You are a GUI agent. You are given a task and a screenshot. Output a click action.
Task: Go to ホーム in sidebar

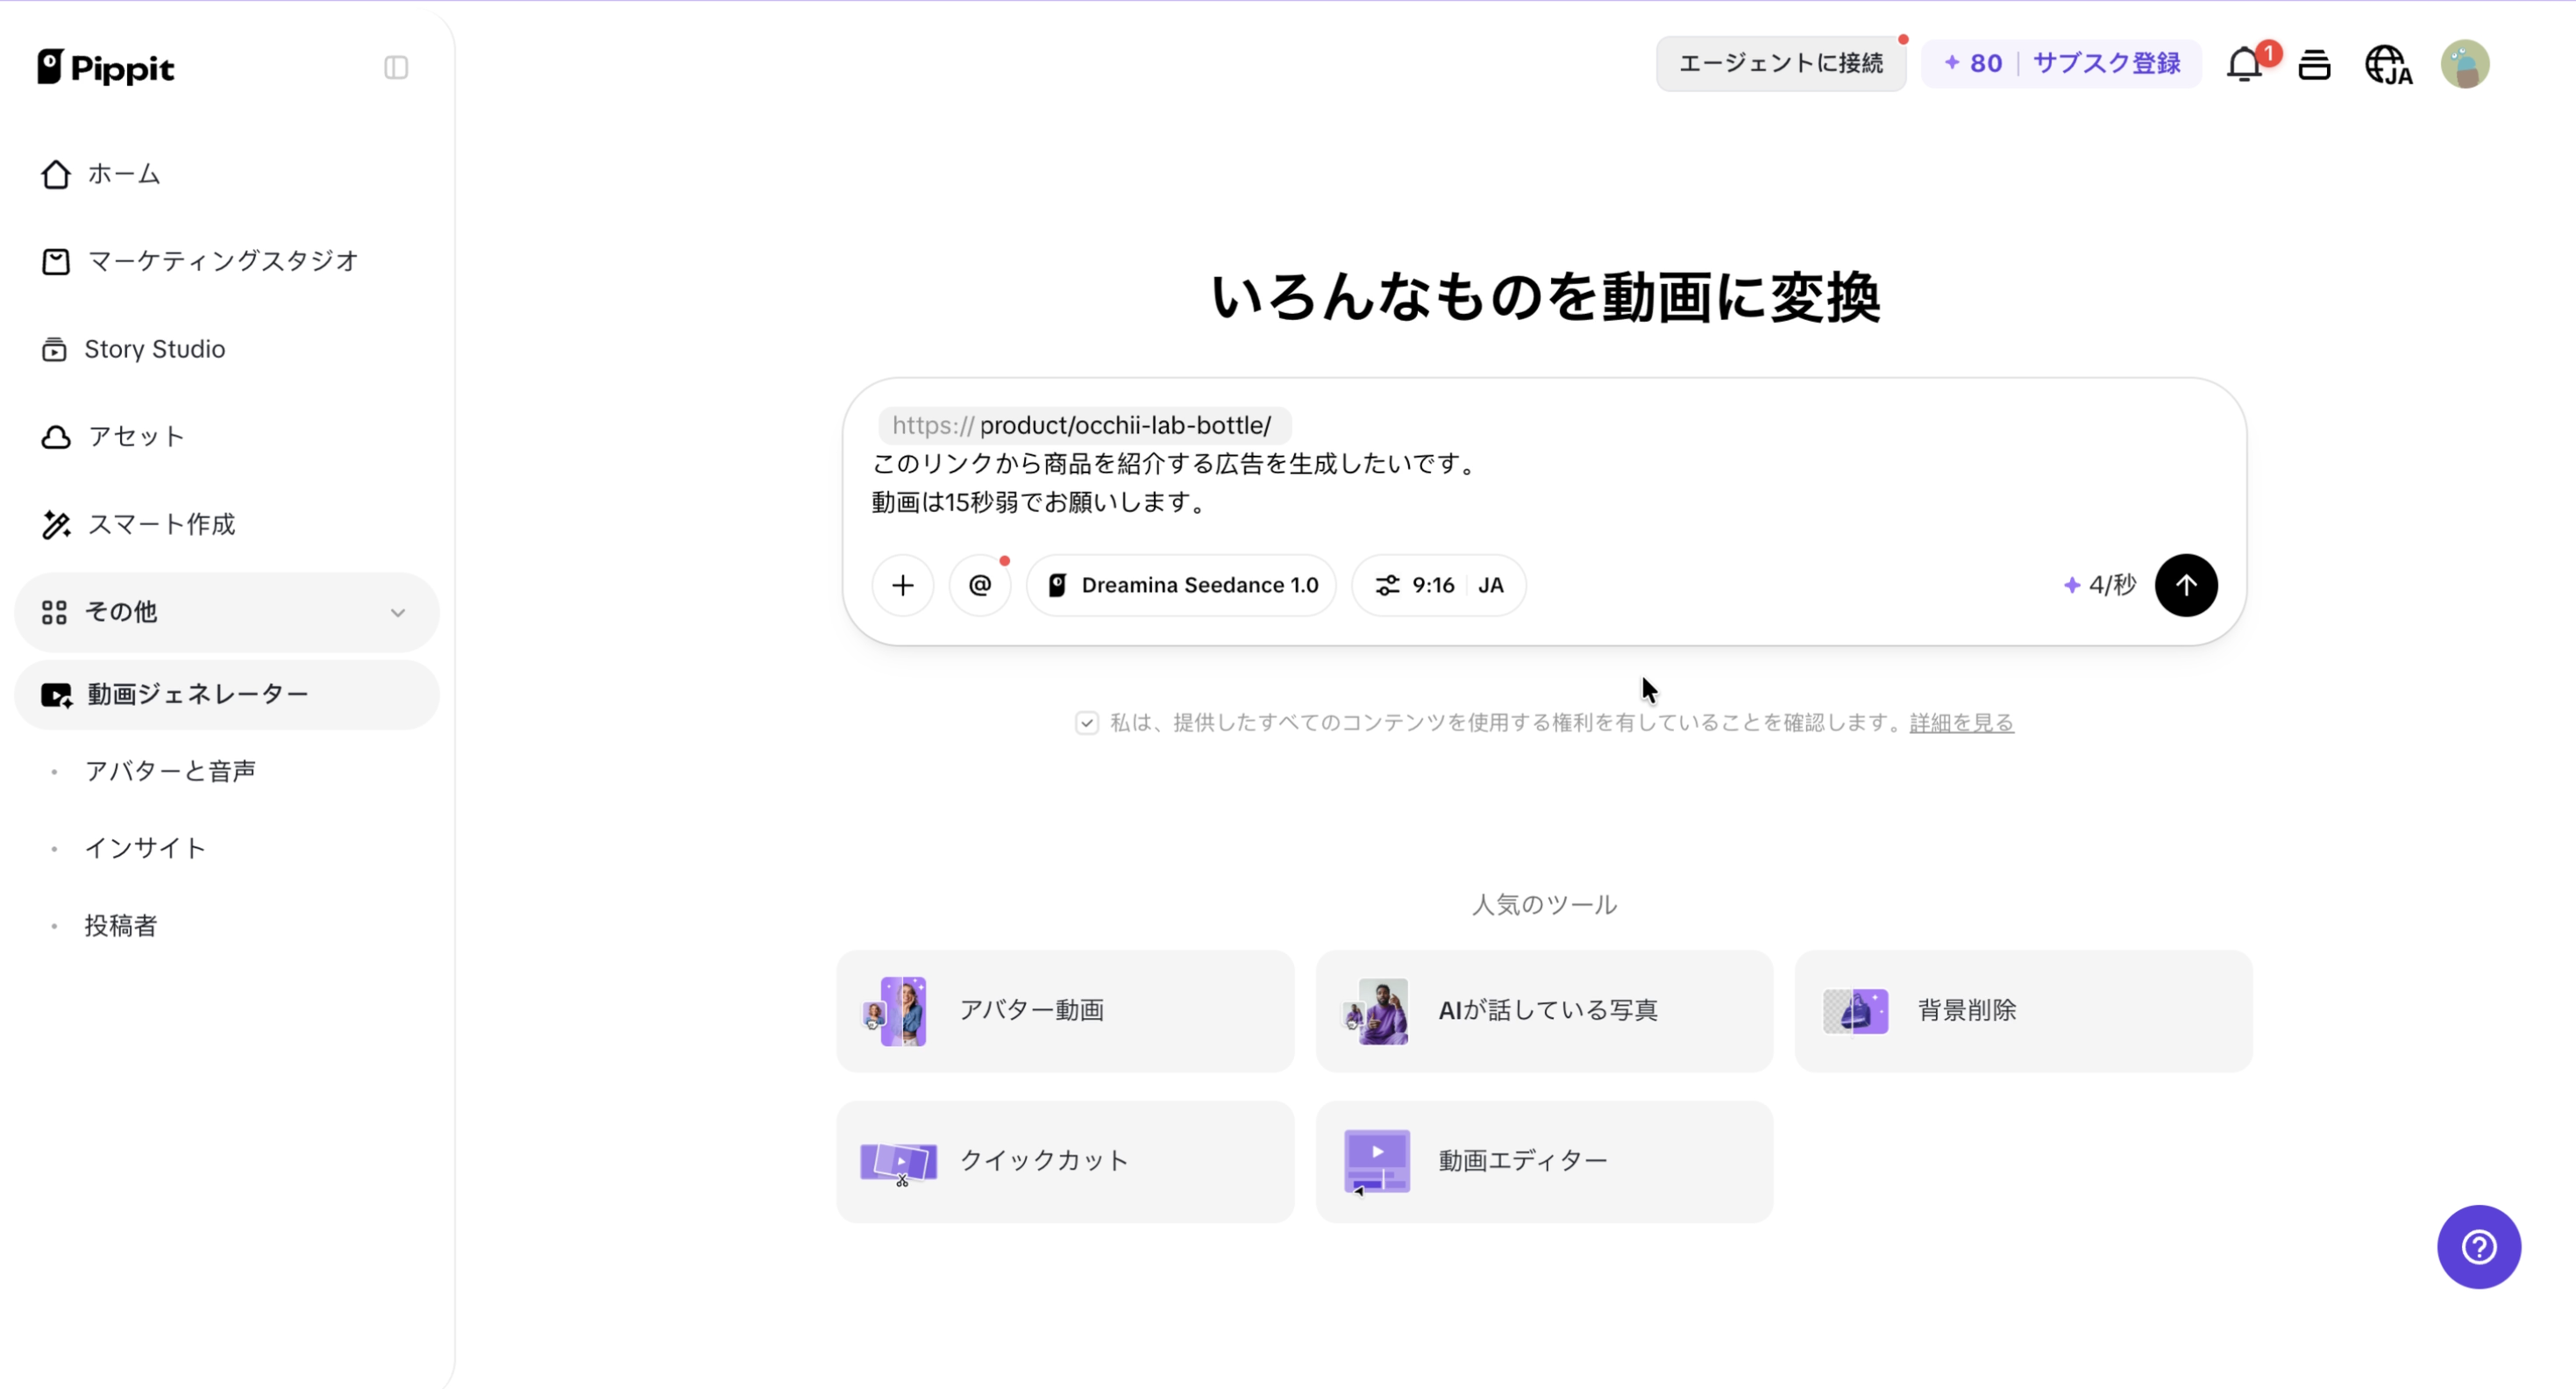pos(227,174)
